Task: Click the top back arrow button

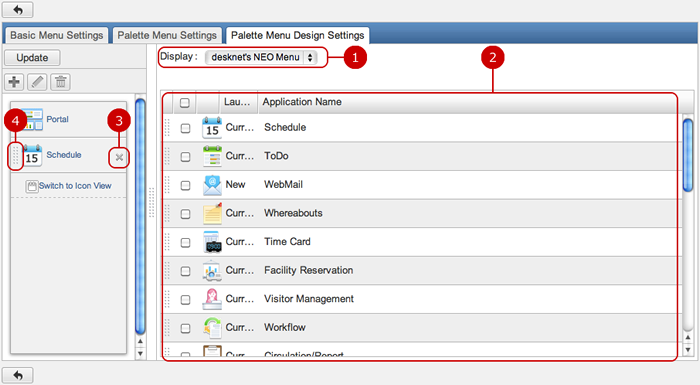Action: pyautogui.click(x=17, y=9)
